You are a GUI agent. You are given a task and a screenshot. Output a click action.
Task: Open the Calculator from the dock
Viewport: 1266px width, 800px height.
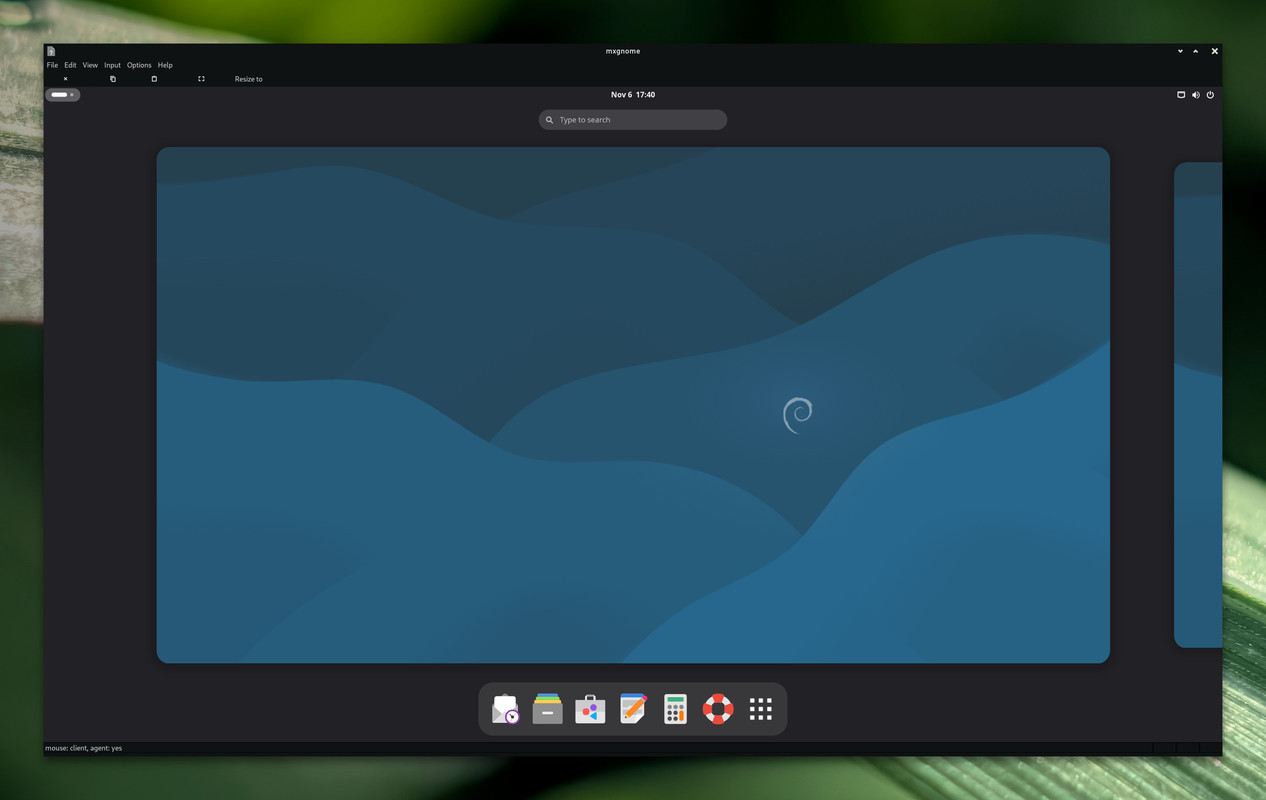675,709
